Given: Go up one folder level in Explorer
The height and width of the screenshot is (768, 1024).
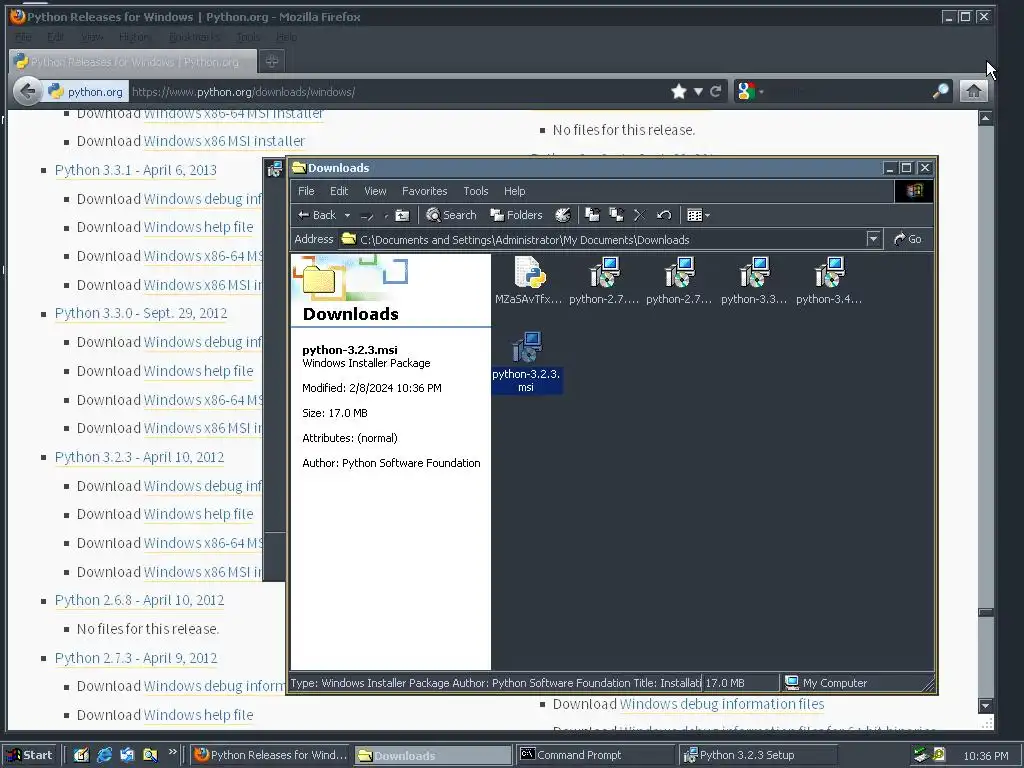Looking at the screenshot, I should click(403, 215).
